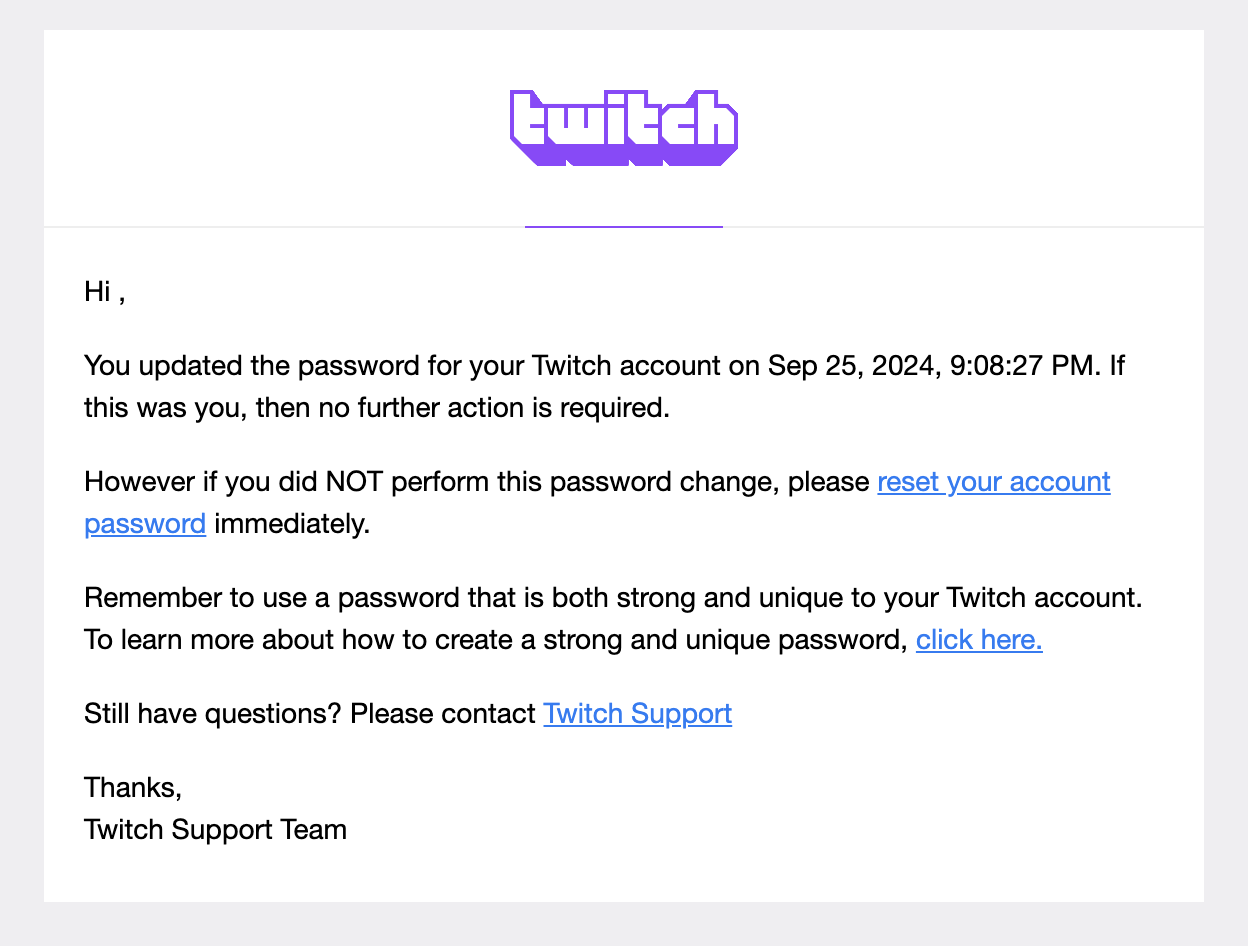
Task: Click the "Thanks," closing line
Action: pos(133,787)
